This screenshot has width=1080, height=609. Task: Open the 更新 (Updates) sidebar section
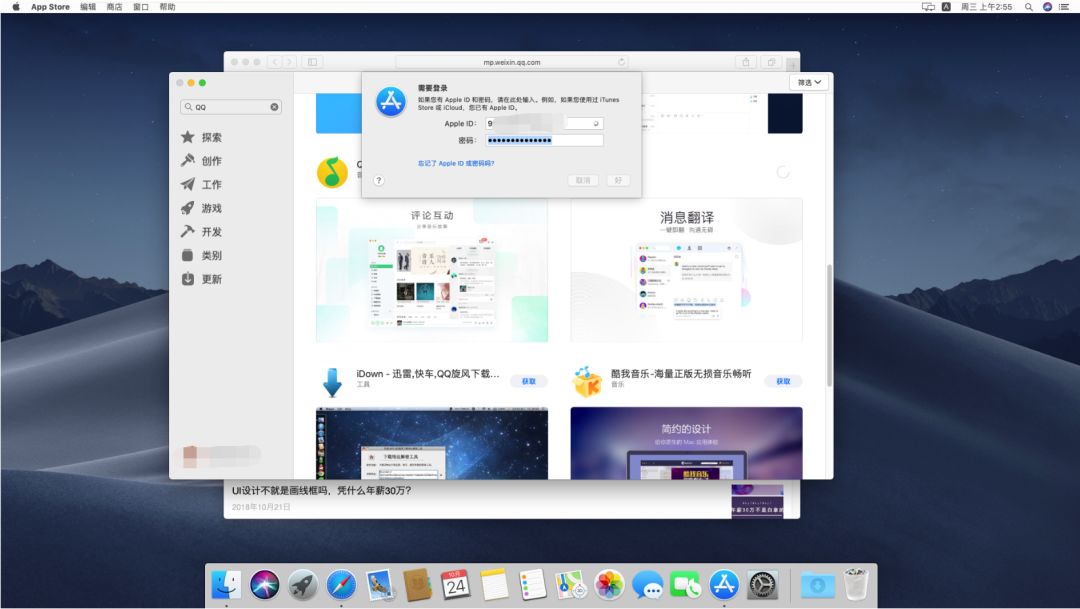pos(202,279)
